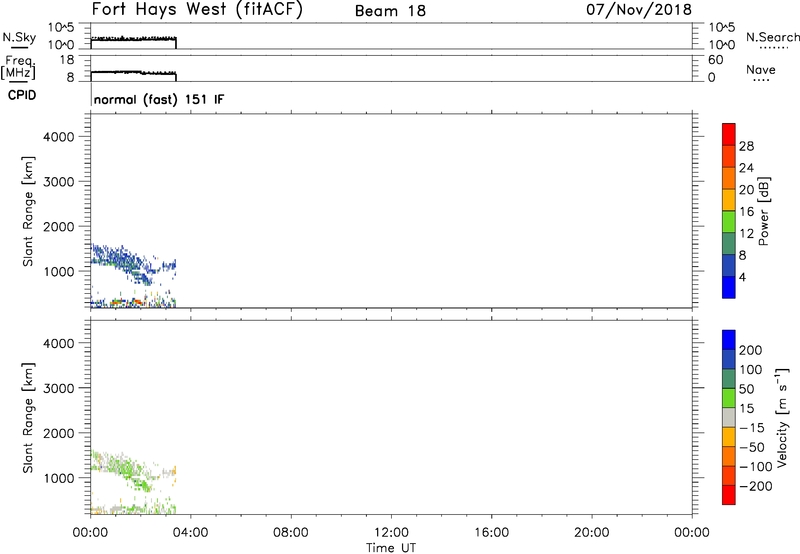The image size is (800, 554).
Task: Click the red bottom velocity colorbar swatch
Action: click(729, 495)
